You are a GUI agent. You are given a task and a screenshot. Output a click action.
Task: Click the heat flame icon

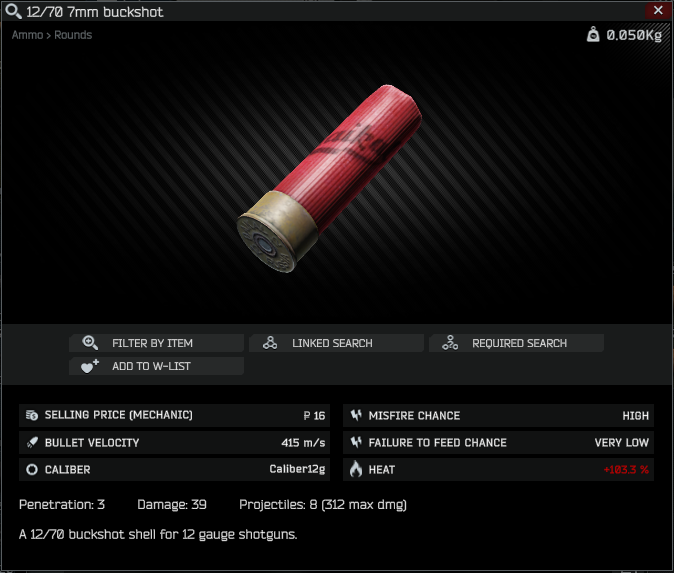356,469
